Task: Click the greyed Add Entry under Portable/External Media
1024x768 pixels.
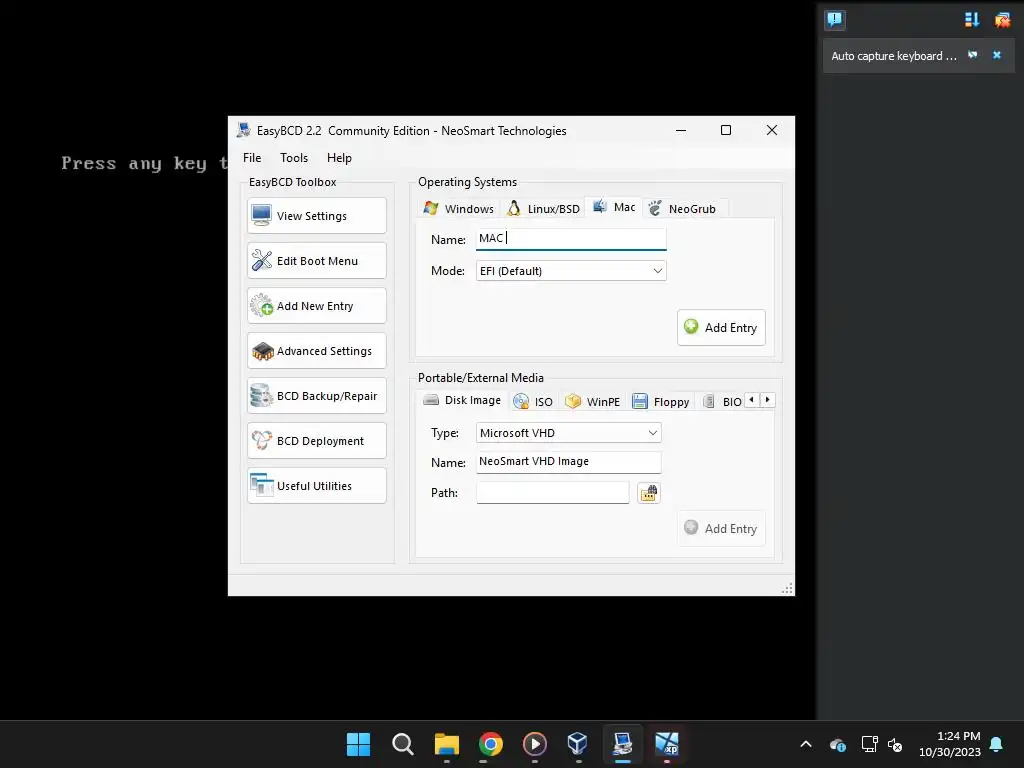Action: pyautogui.click(x=721, y=528)
